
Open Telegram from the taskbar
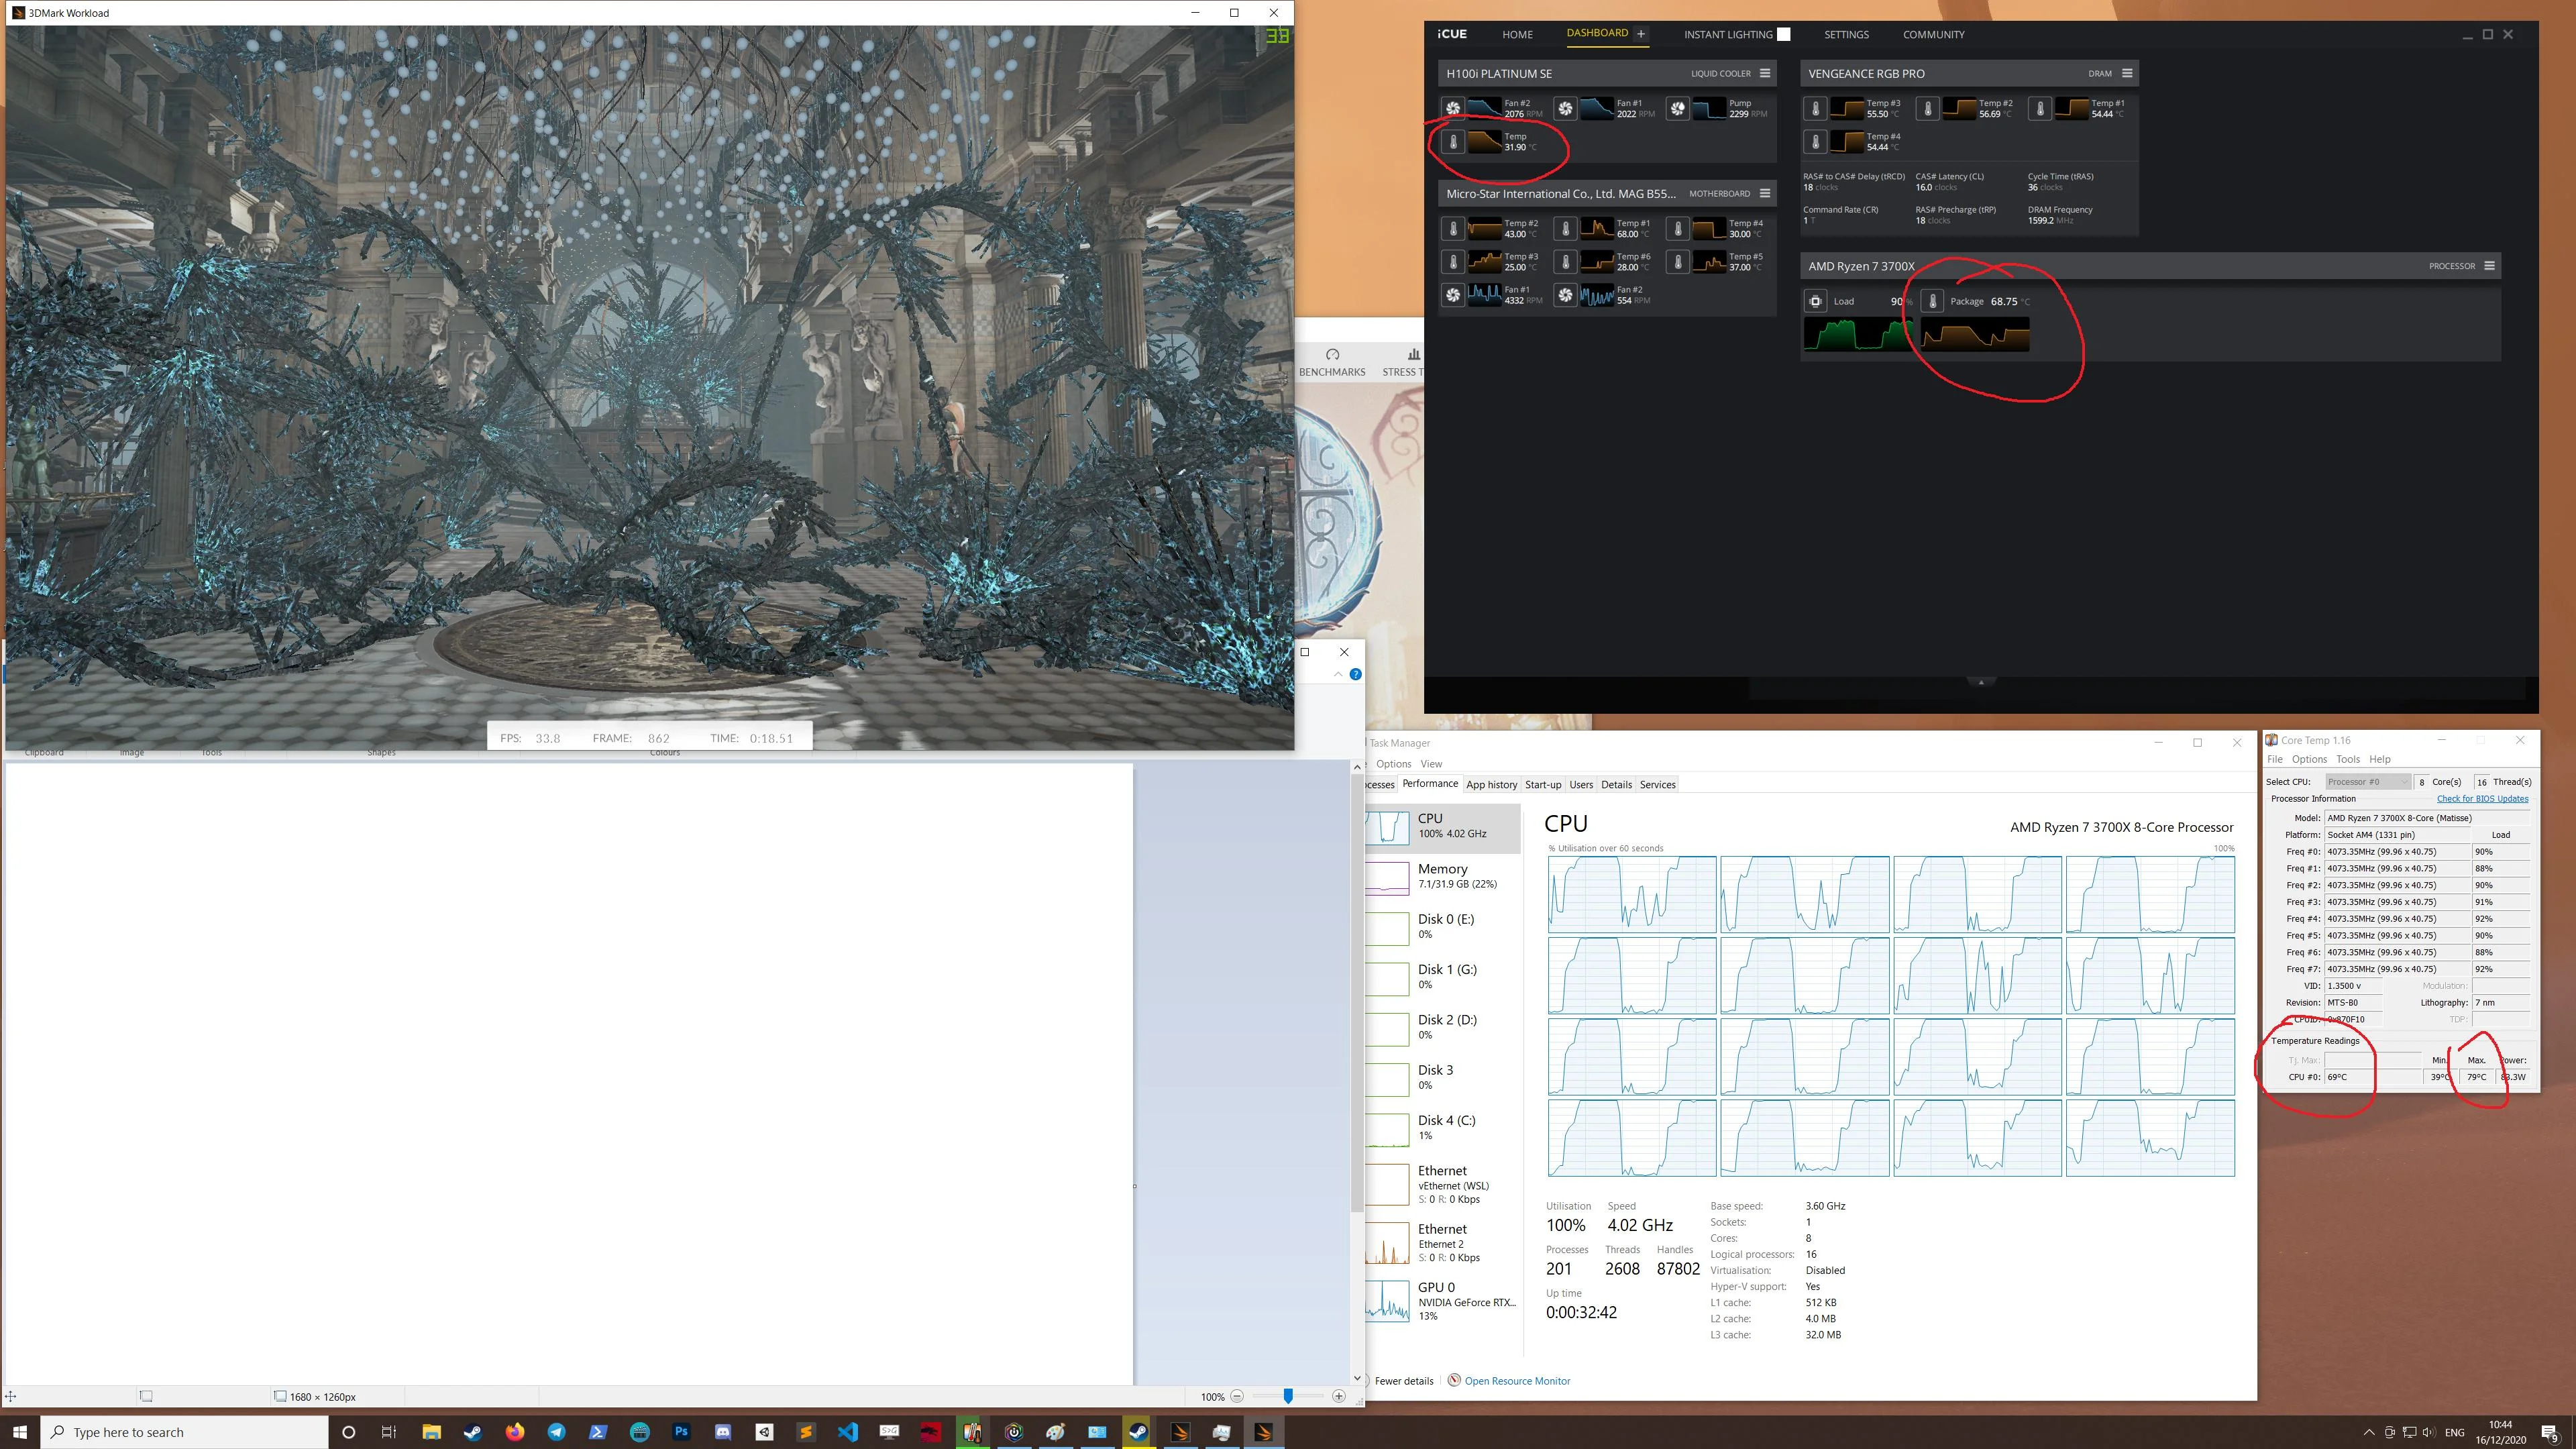(x=556, y=1432)
